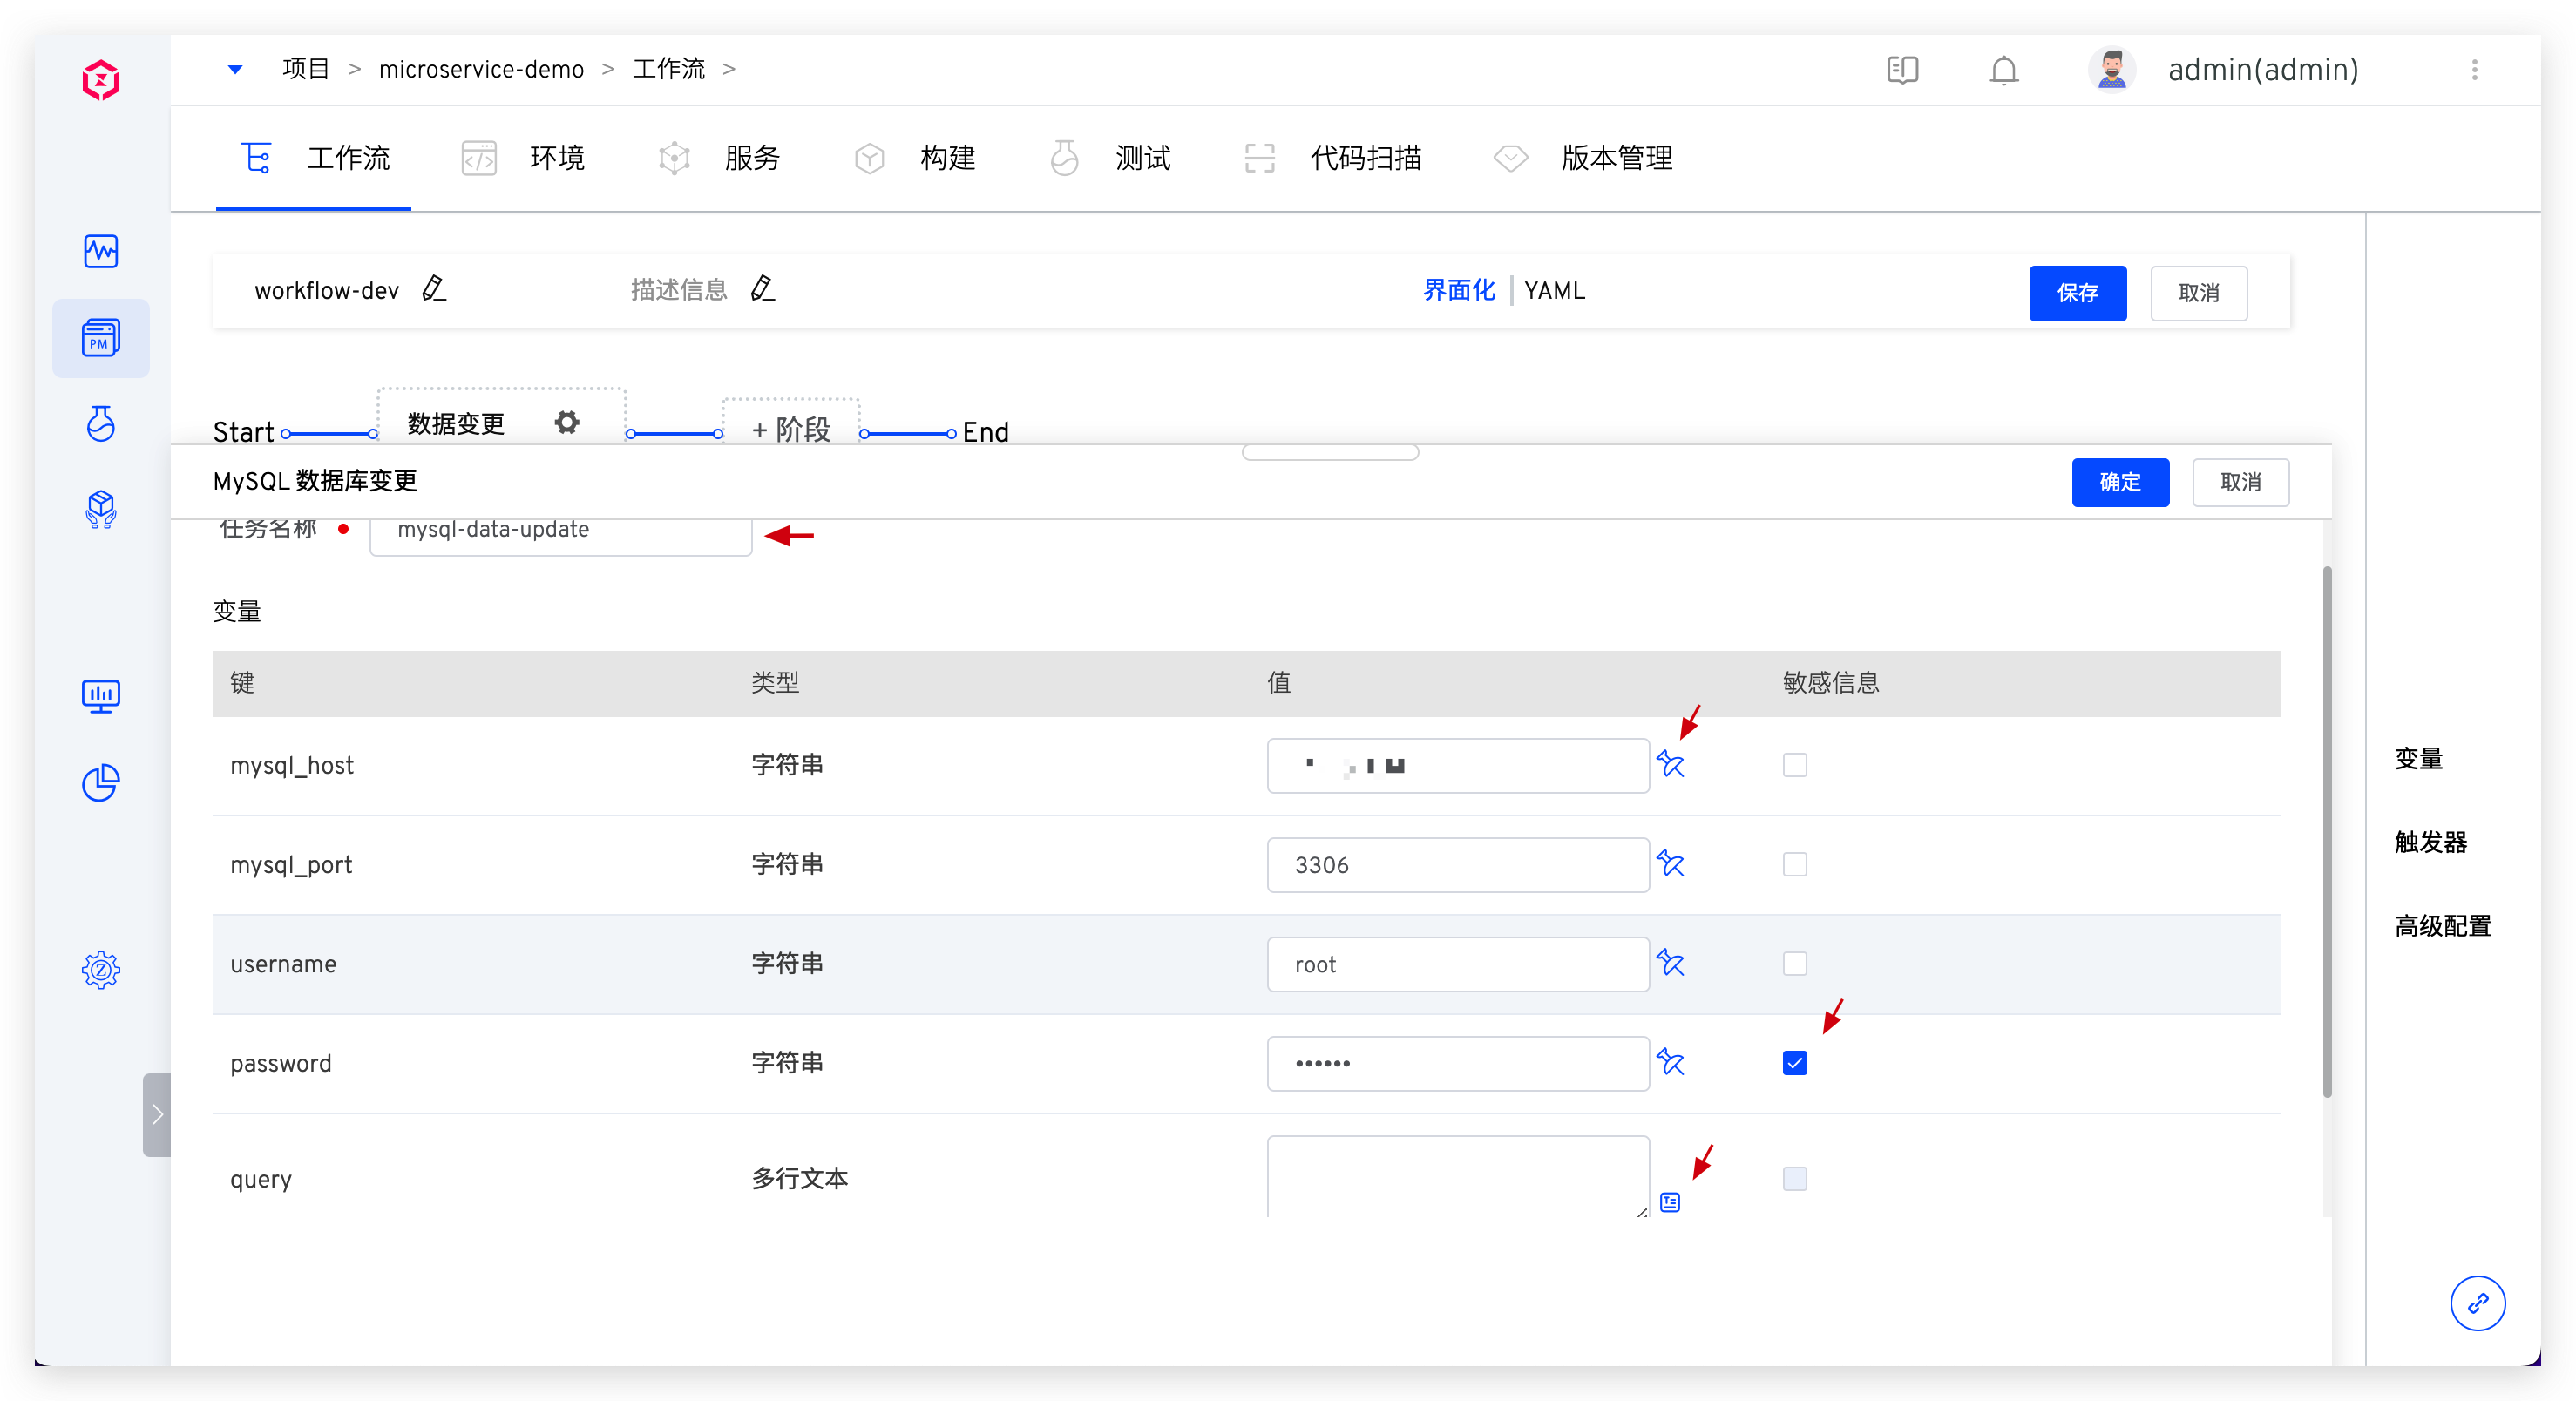Expand the collapsed sidebar chevron

pos(157,1115)
